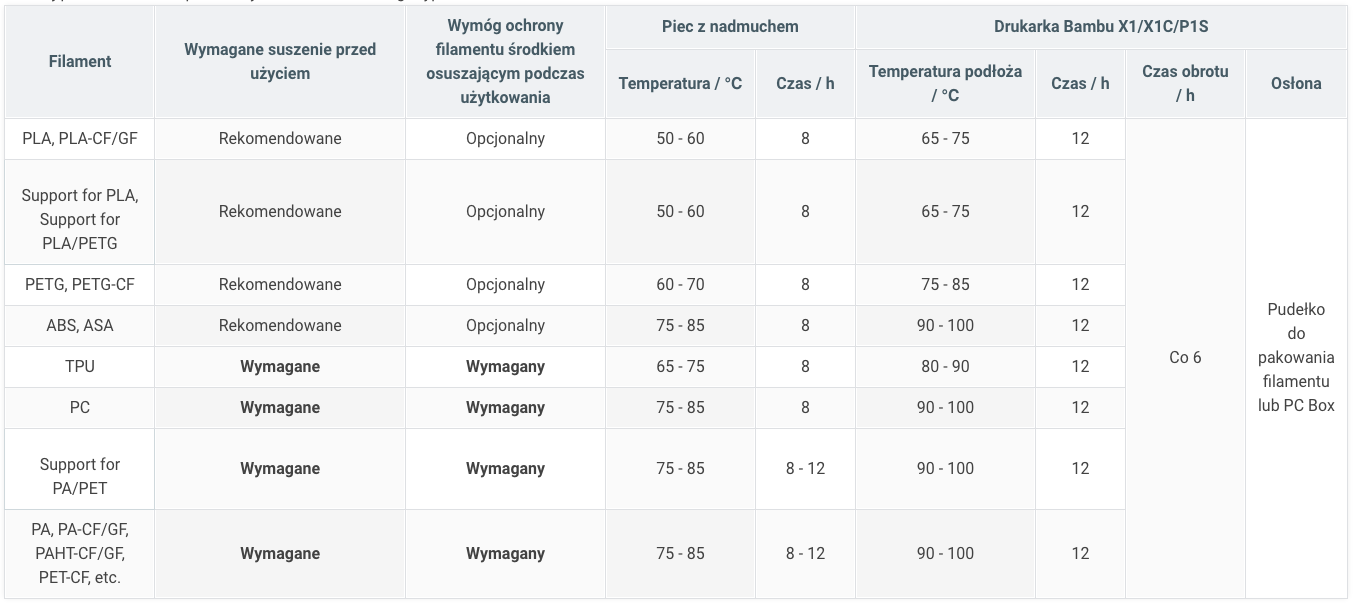Select the "80 - 90" bed temperature cell

(x=945, y=367)
